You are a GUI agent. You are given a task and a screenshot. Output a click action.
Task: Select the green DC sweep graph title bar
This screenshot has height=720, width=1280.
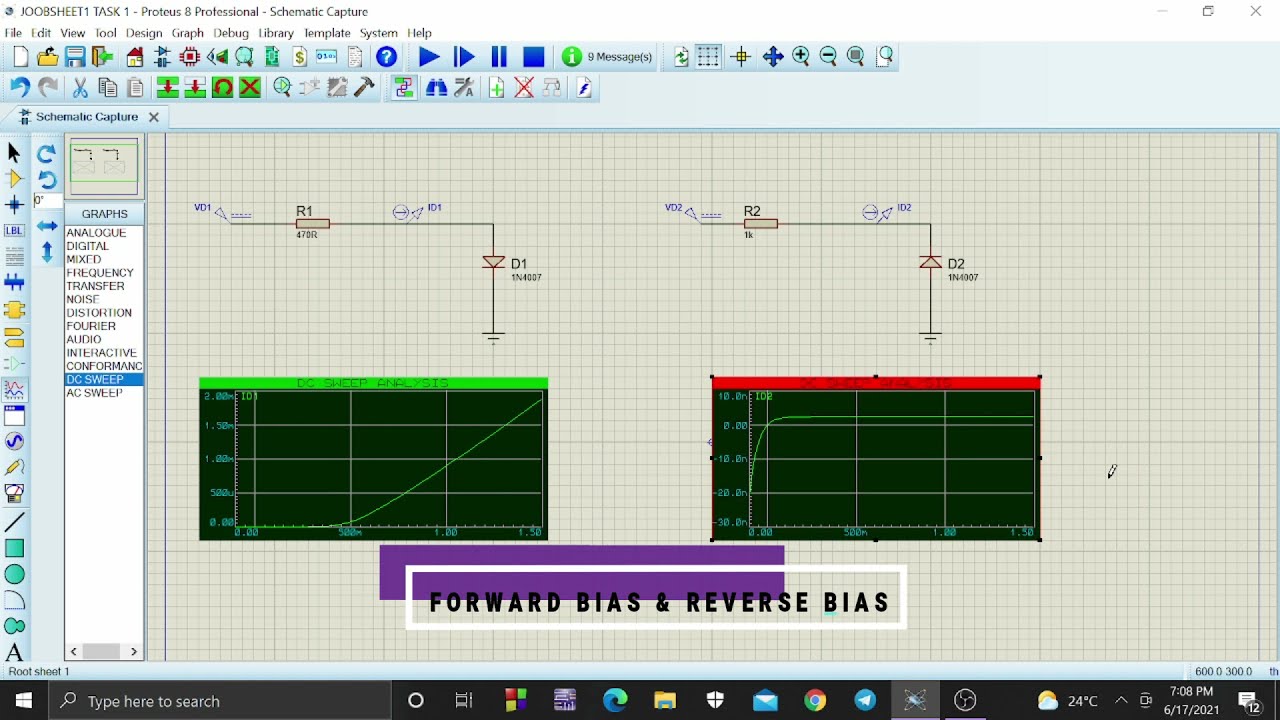pyautogui.click(x=373, y=383)
